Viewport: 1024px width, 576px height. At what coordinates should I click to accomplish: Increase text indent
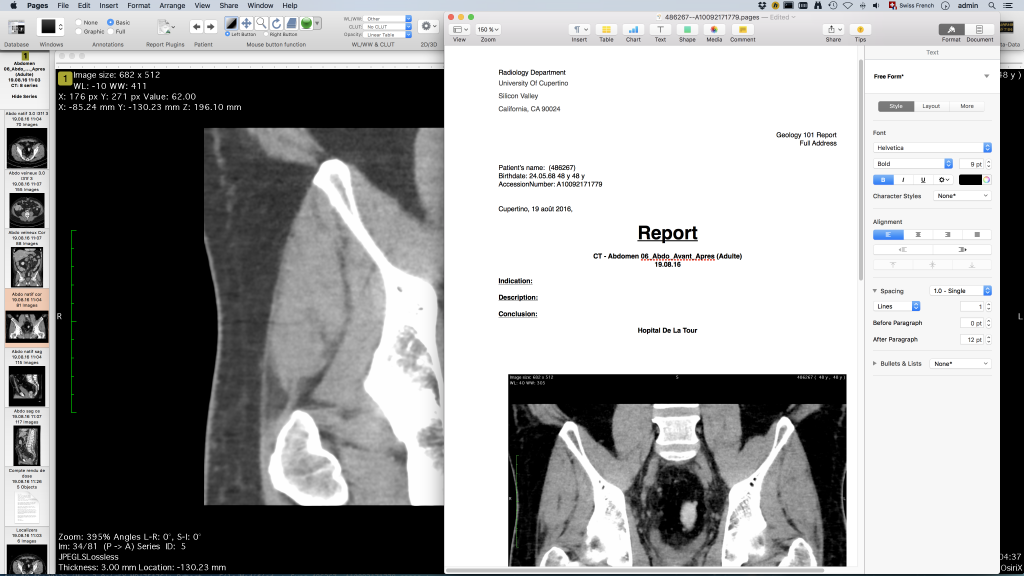coord(962,249)
